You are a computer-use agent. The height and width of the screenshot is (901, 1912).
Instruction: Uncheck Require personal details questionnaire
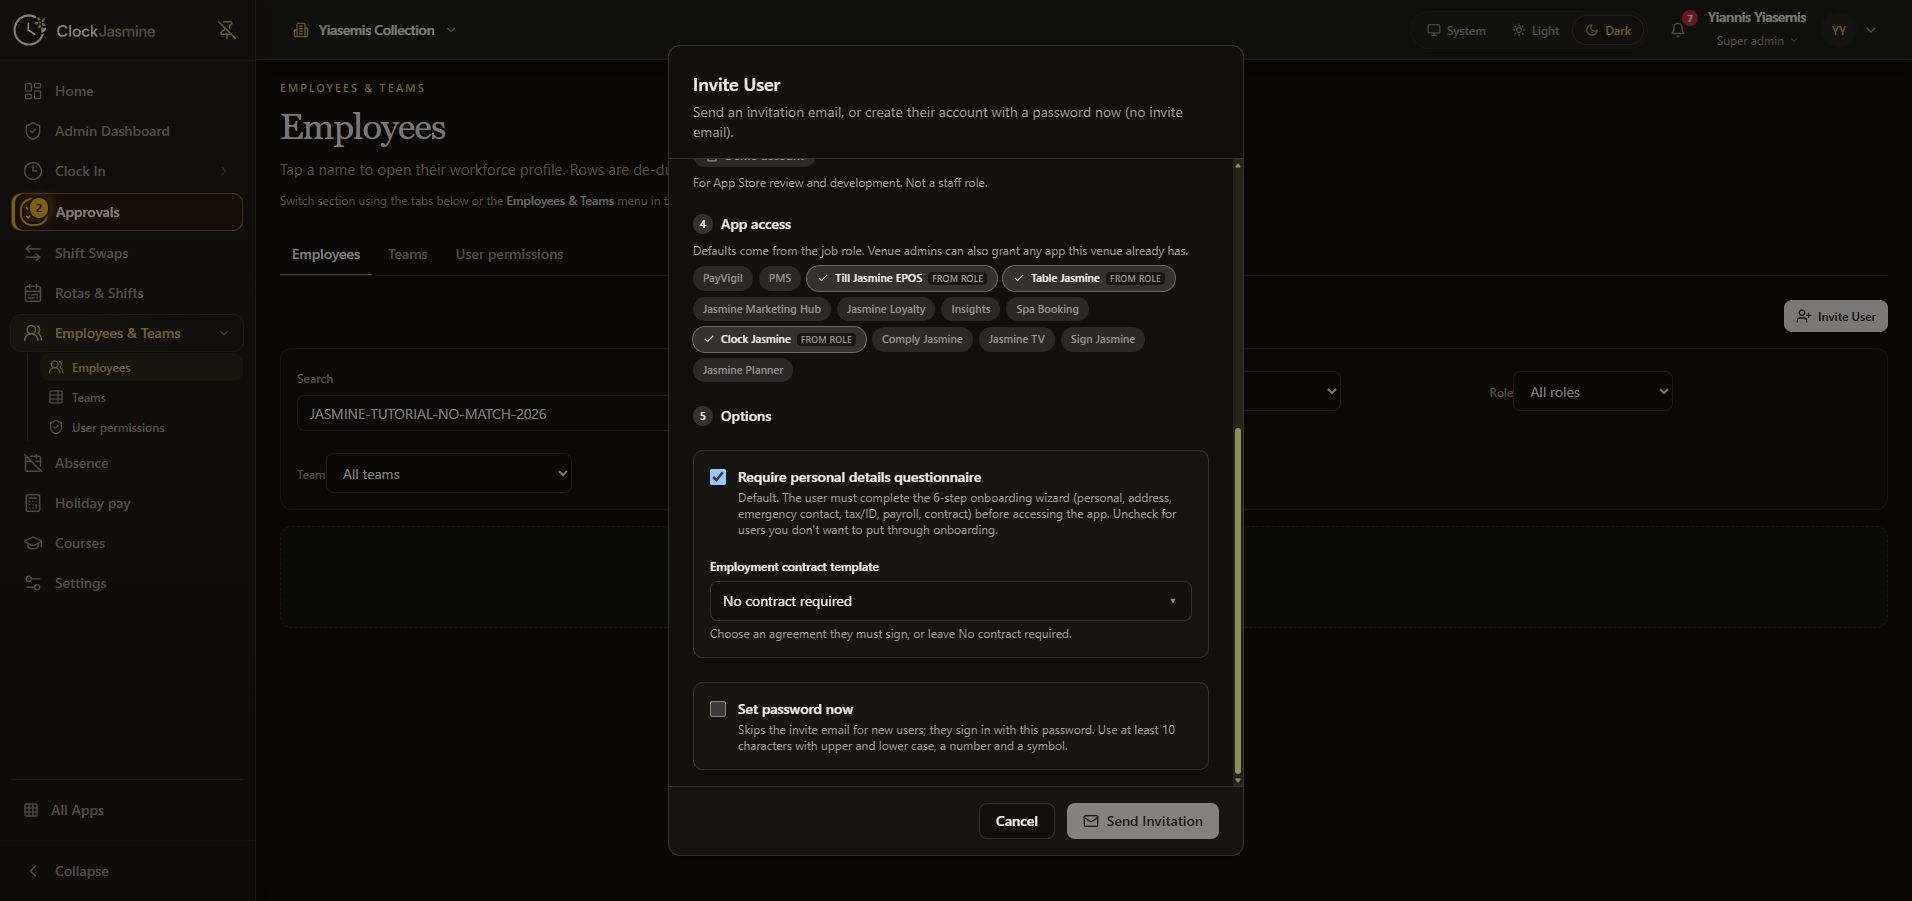718,477
